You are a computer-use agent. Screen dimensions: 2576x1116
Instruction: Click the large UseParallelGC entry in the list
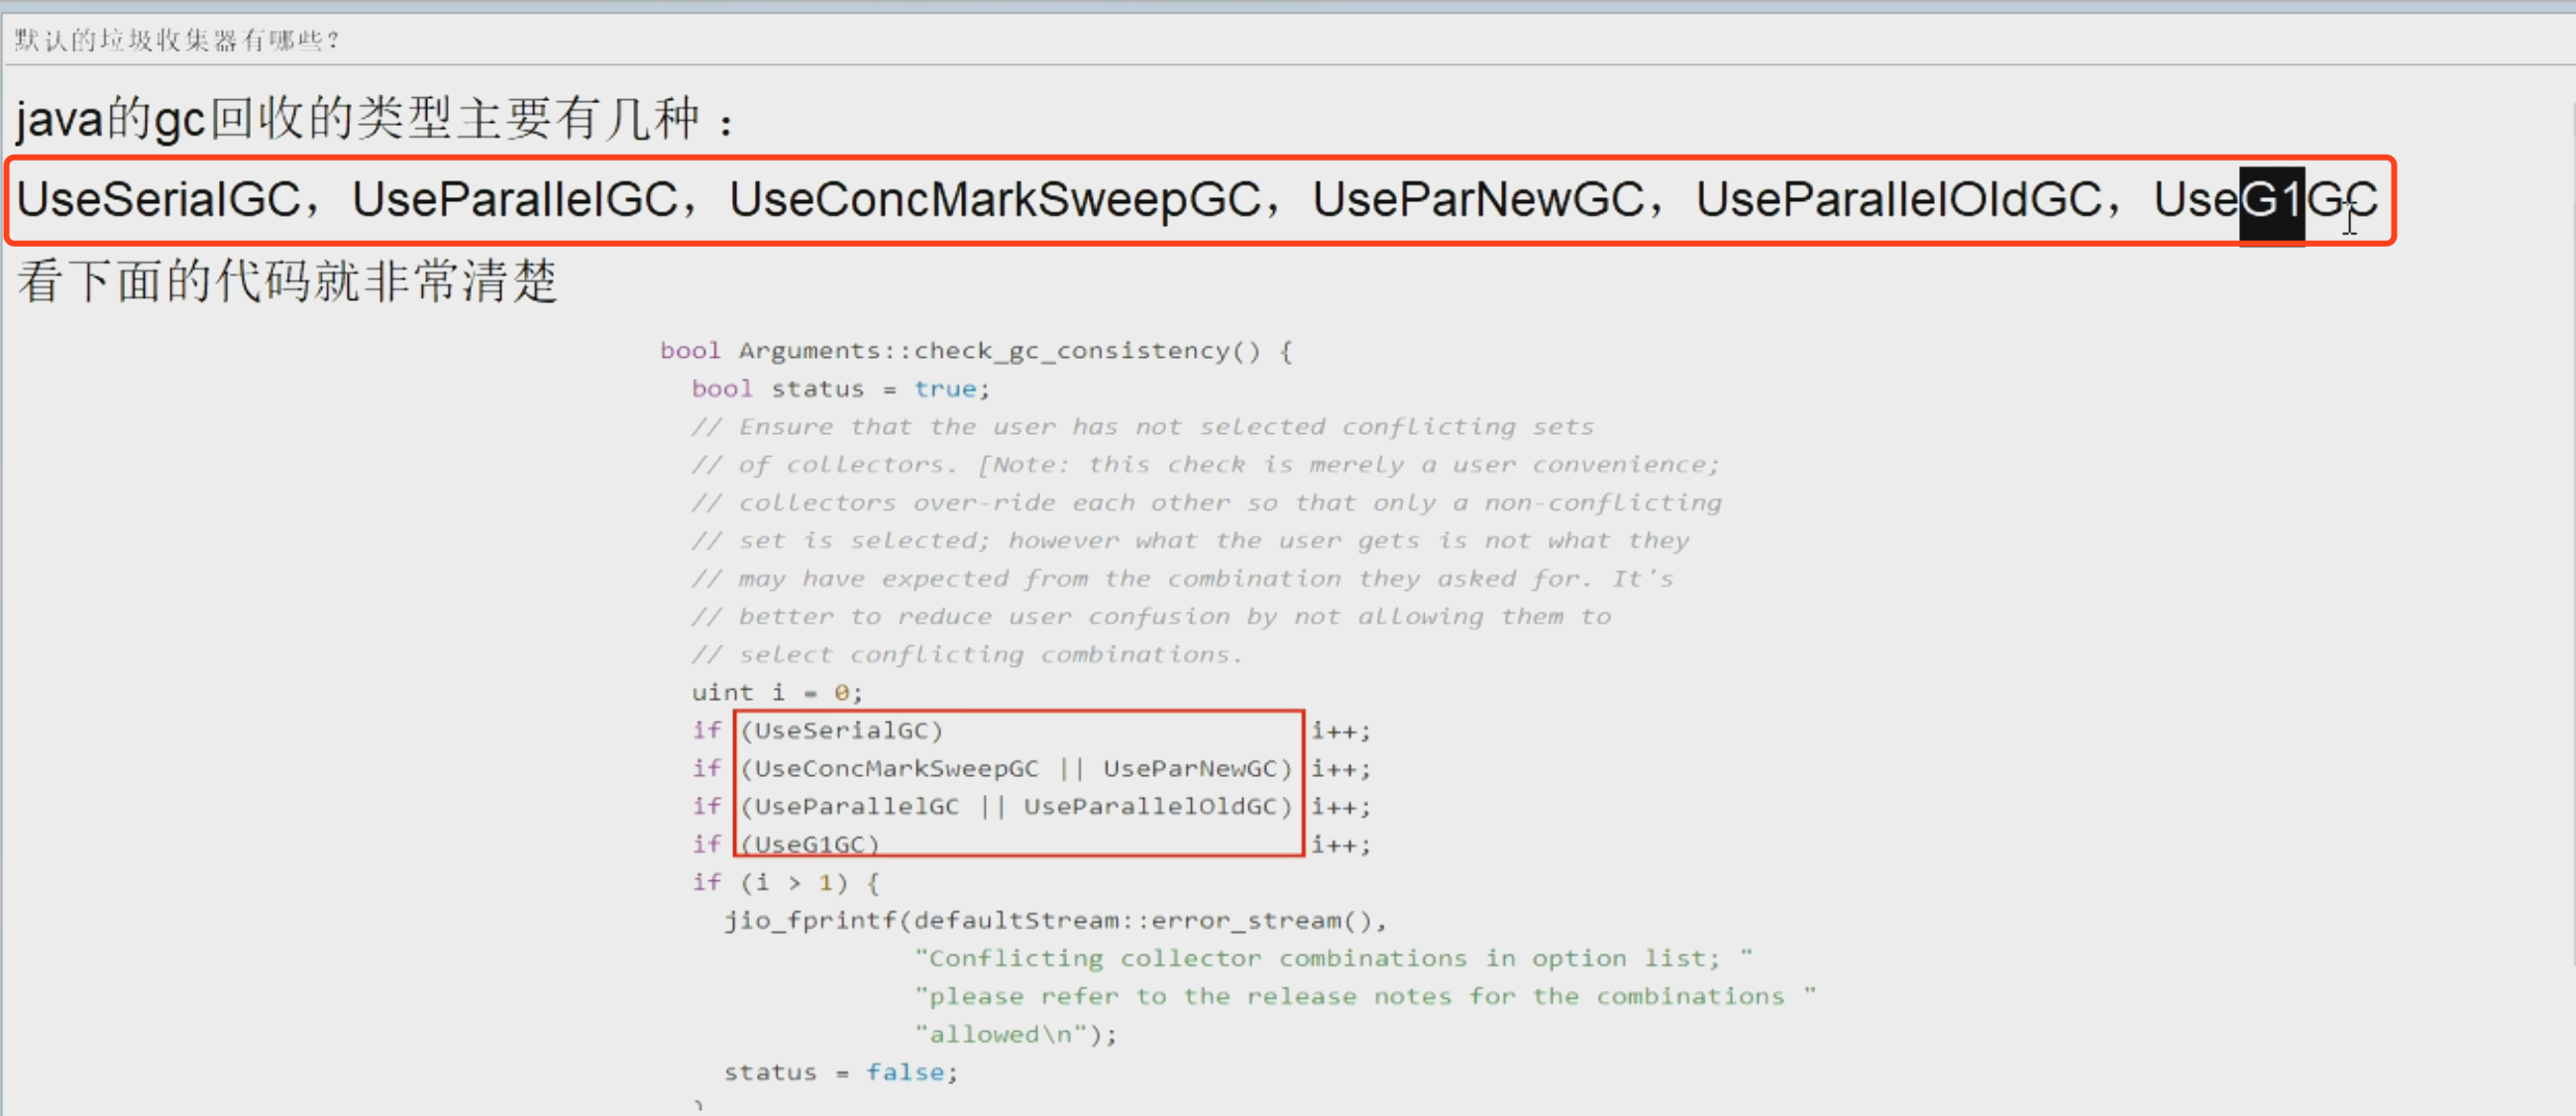515,199
